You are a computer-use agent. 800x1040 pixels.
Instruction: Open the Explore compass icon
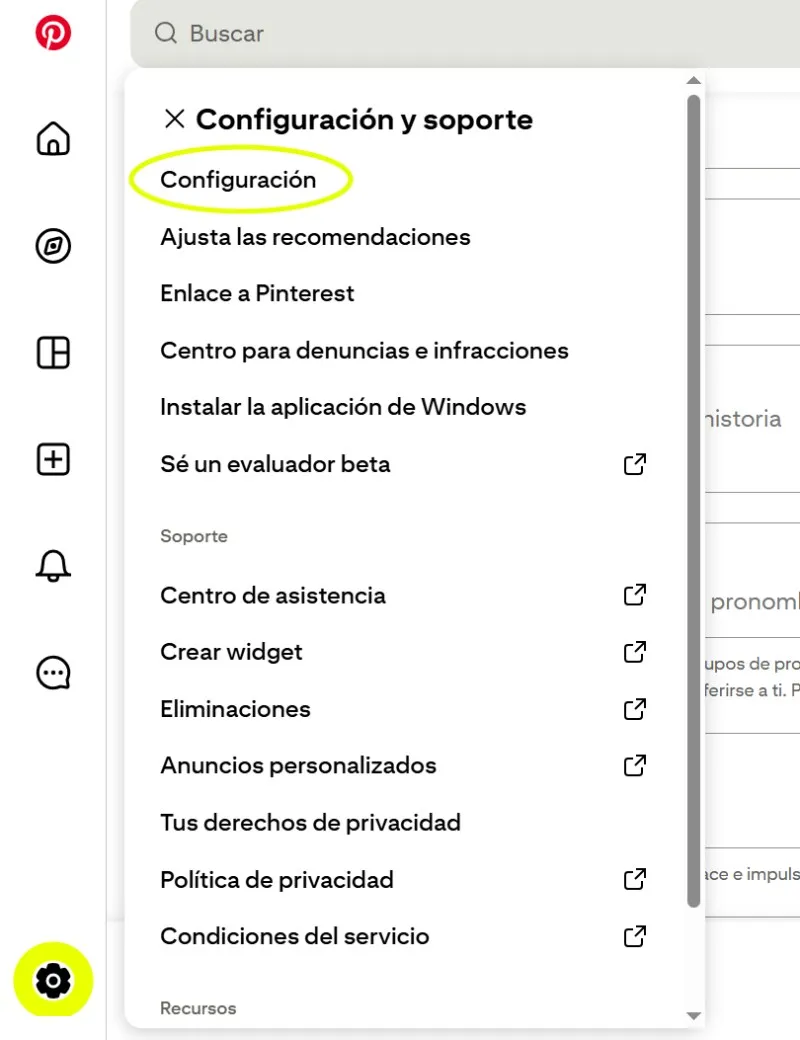point(53,246)
